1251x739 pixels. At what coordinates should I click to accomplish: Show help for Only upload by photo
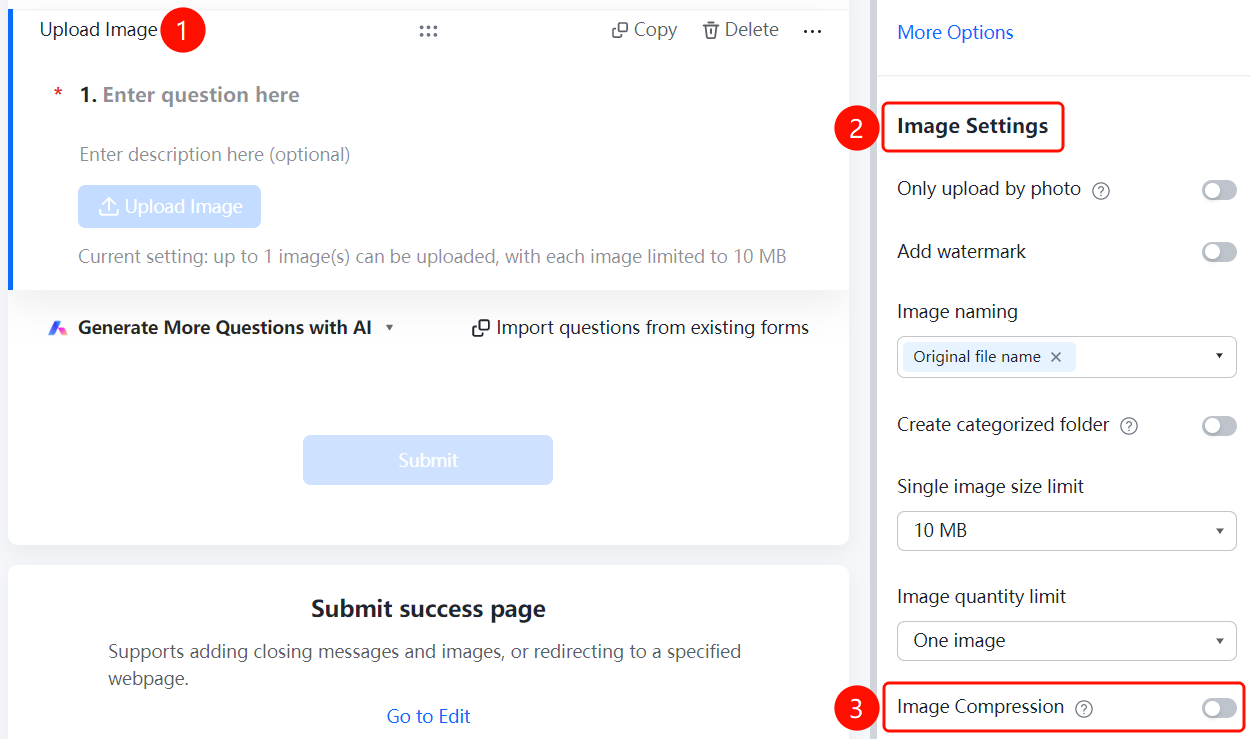[x=1101, y=190]
